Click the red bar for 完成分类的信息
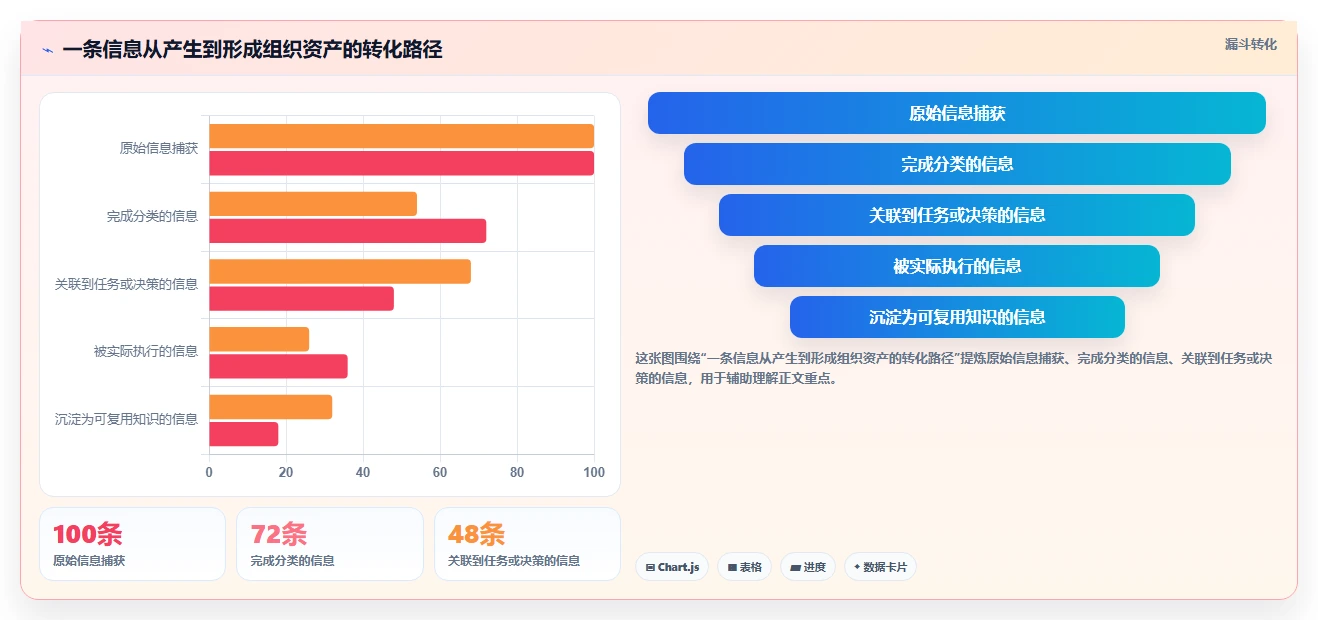1318x620 pixels. 347,231
